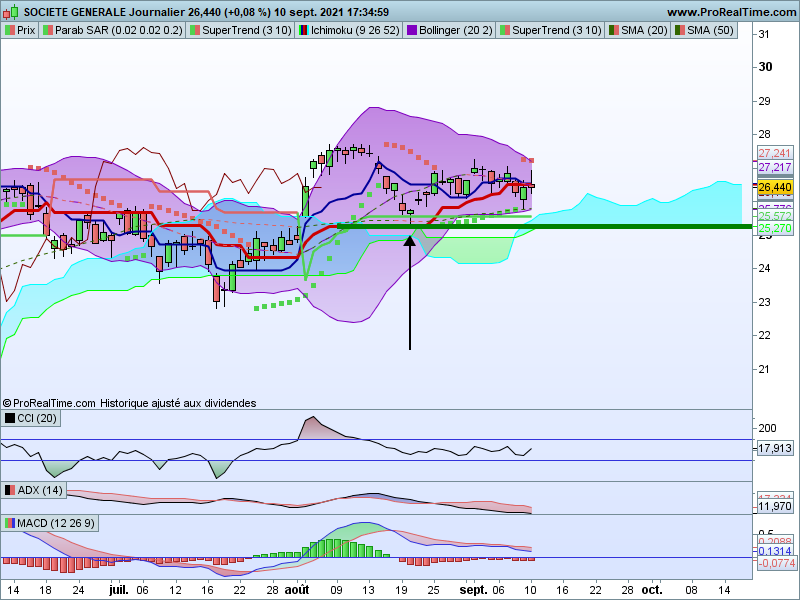Viewport: 800px width, 600px height.
Task: Open the ADX (14) panel label
Action: (x=34, y=490)
